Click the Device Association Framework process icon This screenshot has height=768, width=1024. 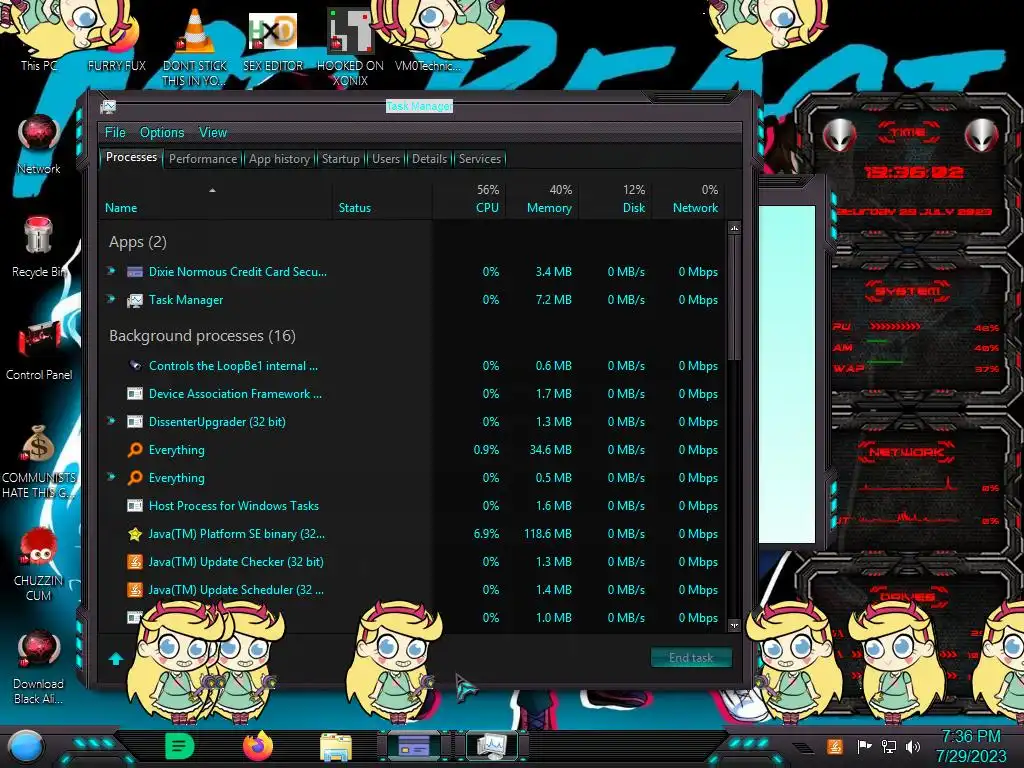[135, 394]
